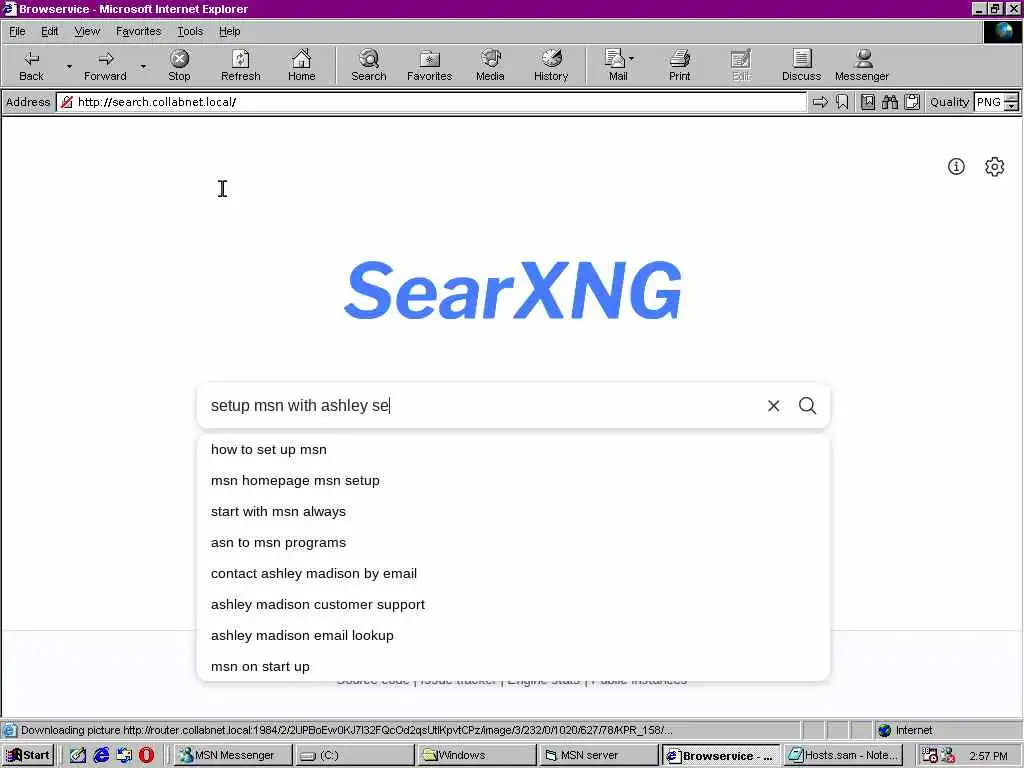Click the binoculars find icon
Image resolution: width=1024 pixels, height=768 pixels.
[889, 102]
